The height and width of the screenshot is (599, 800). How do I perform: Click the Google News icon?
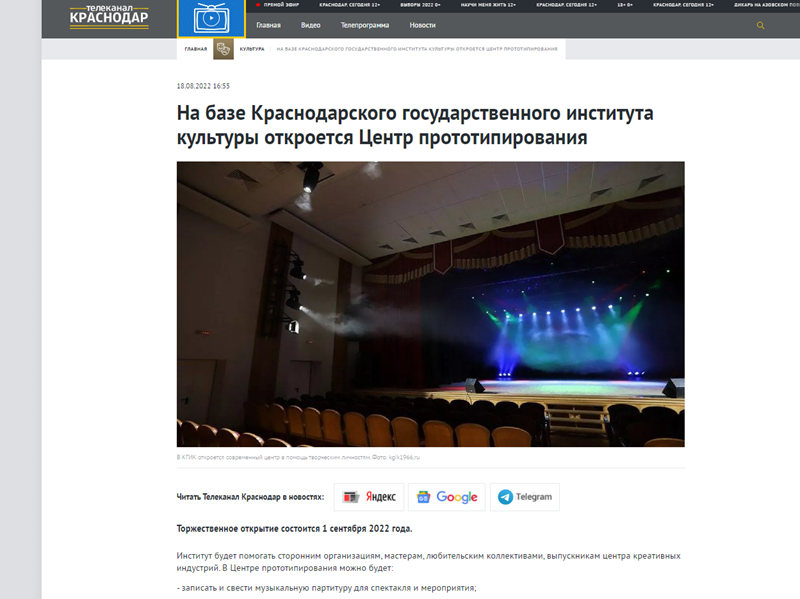[x=423, y=497]
